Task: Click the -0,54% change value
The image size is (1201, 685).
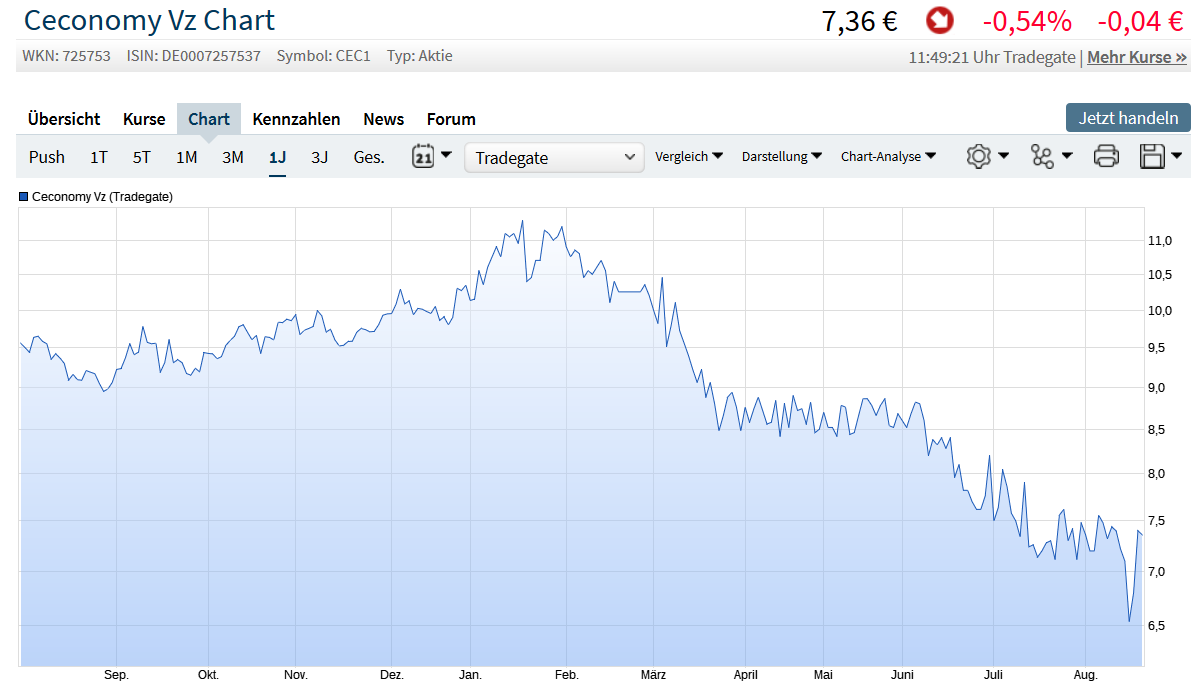Action: tap(1027, 21)
